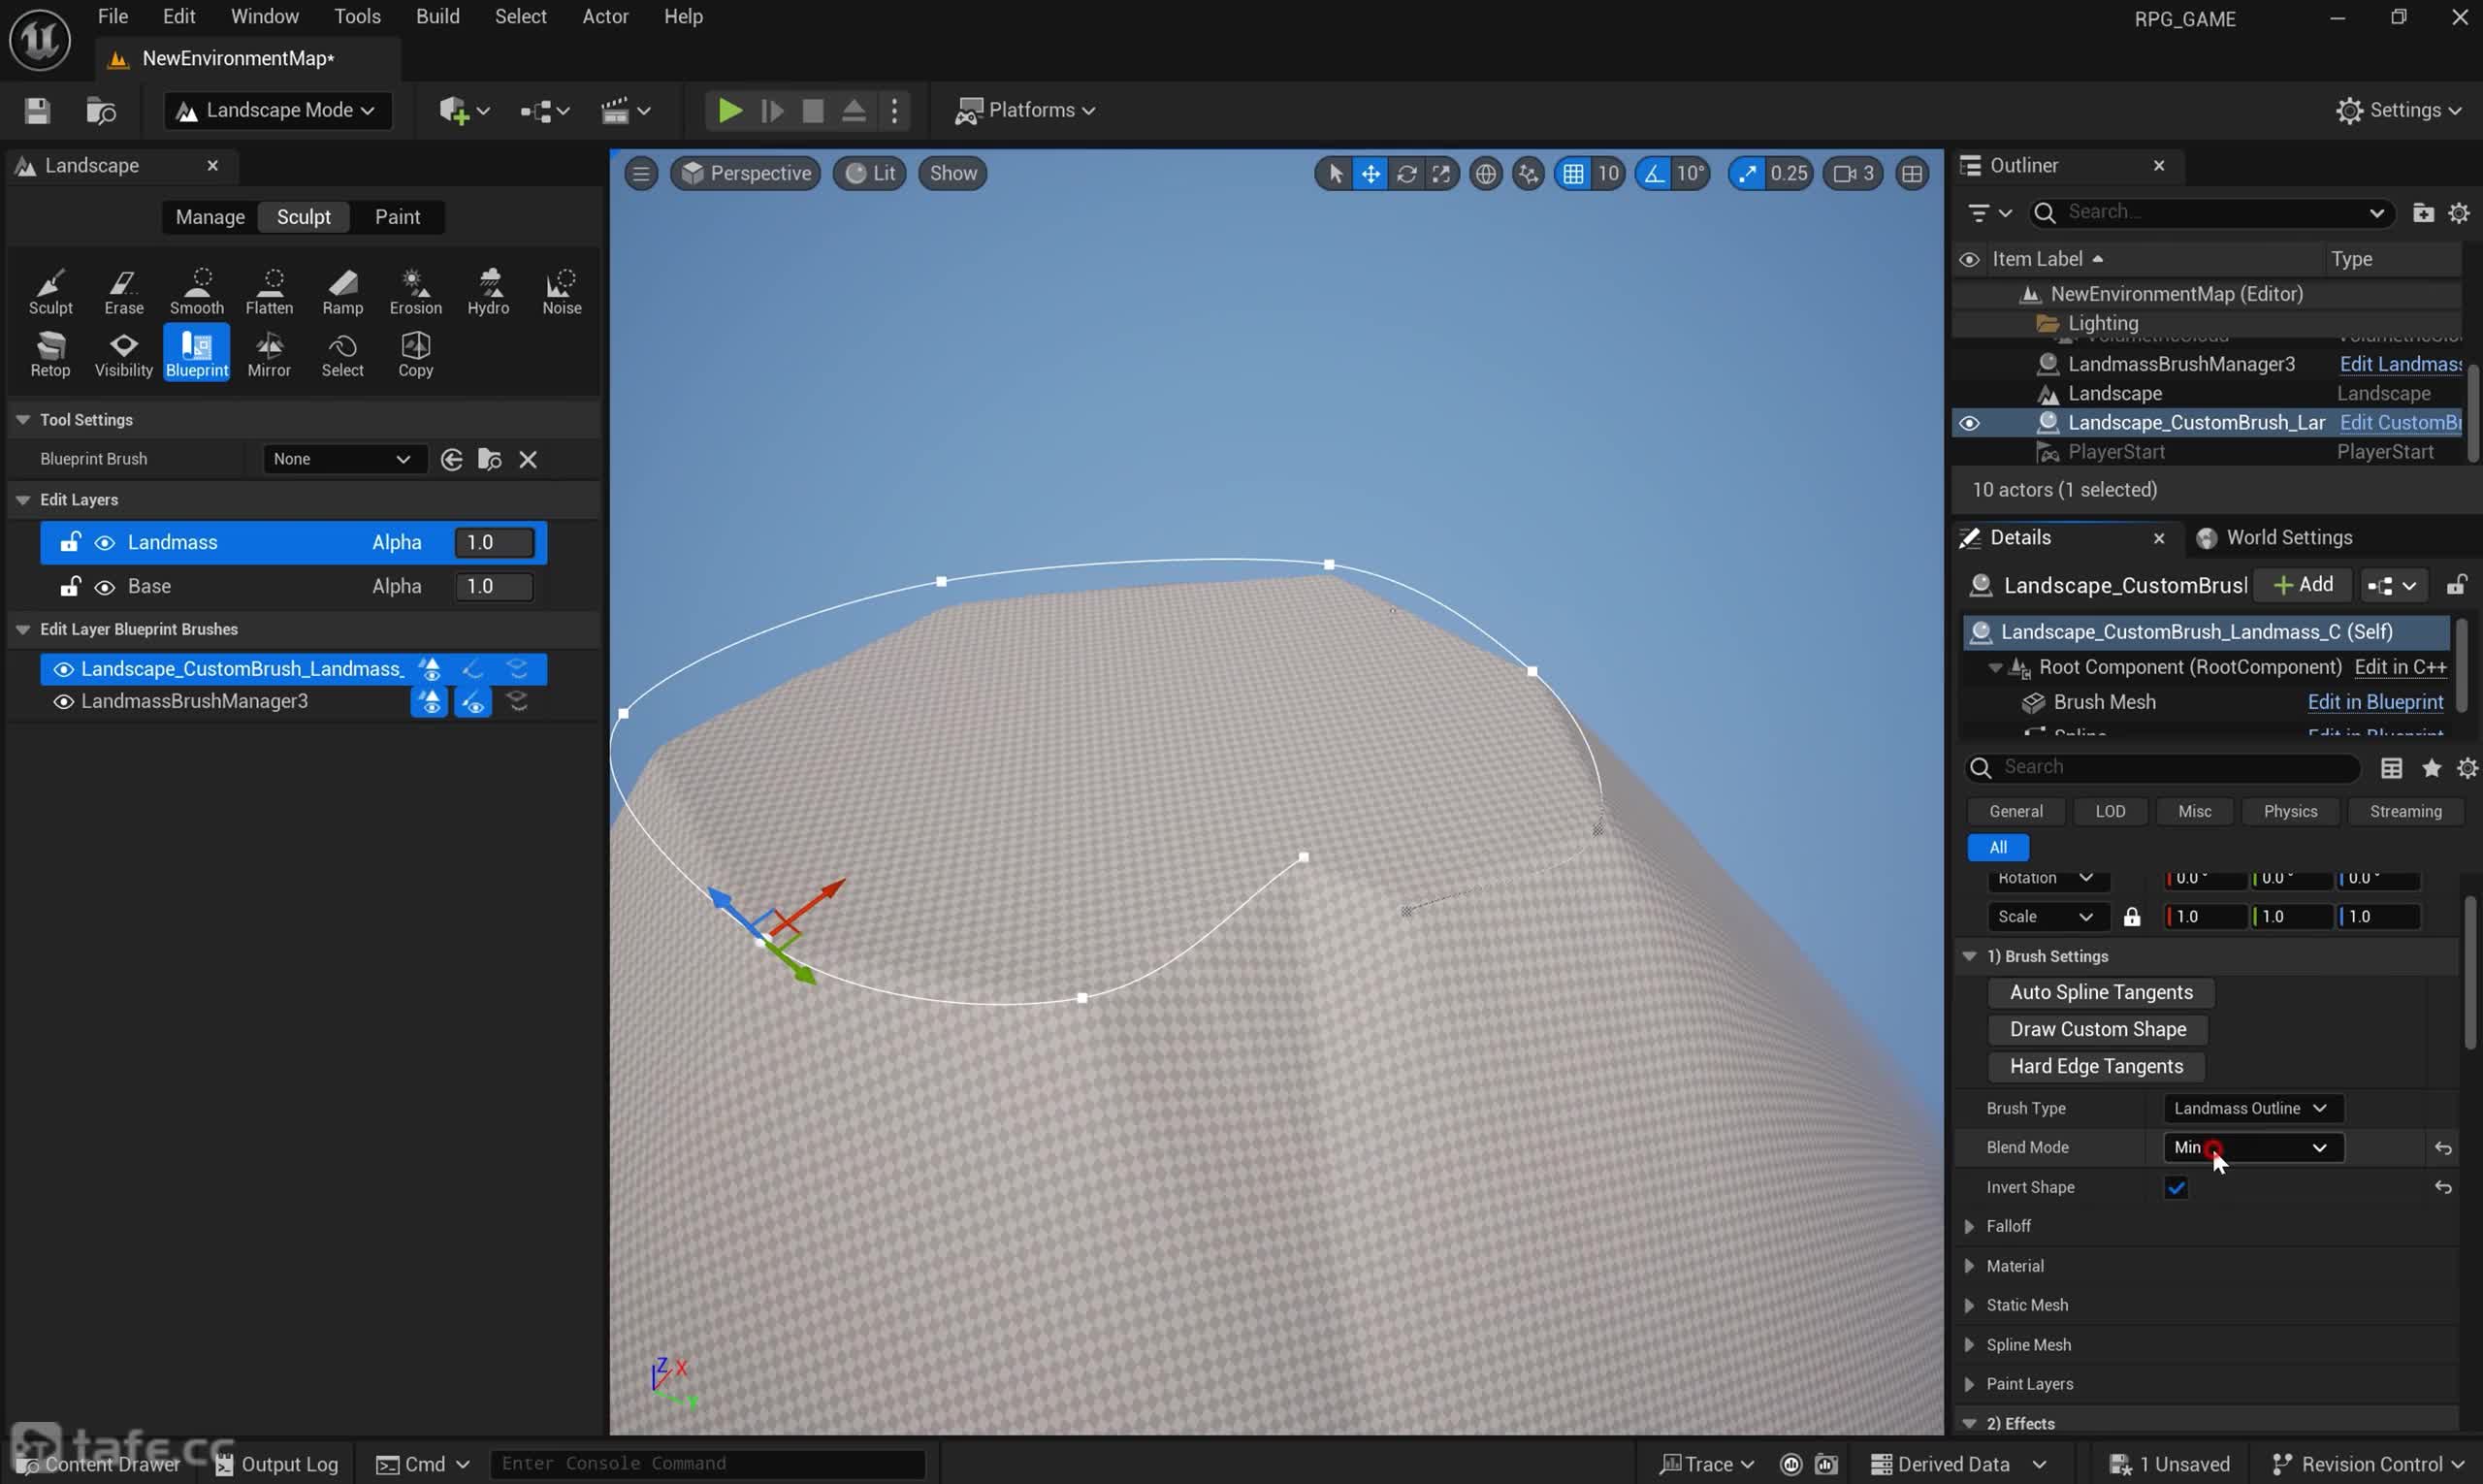
Task: Toggle scale snapping in viewport
Action: click(x=1747, y=174)
